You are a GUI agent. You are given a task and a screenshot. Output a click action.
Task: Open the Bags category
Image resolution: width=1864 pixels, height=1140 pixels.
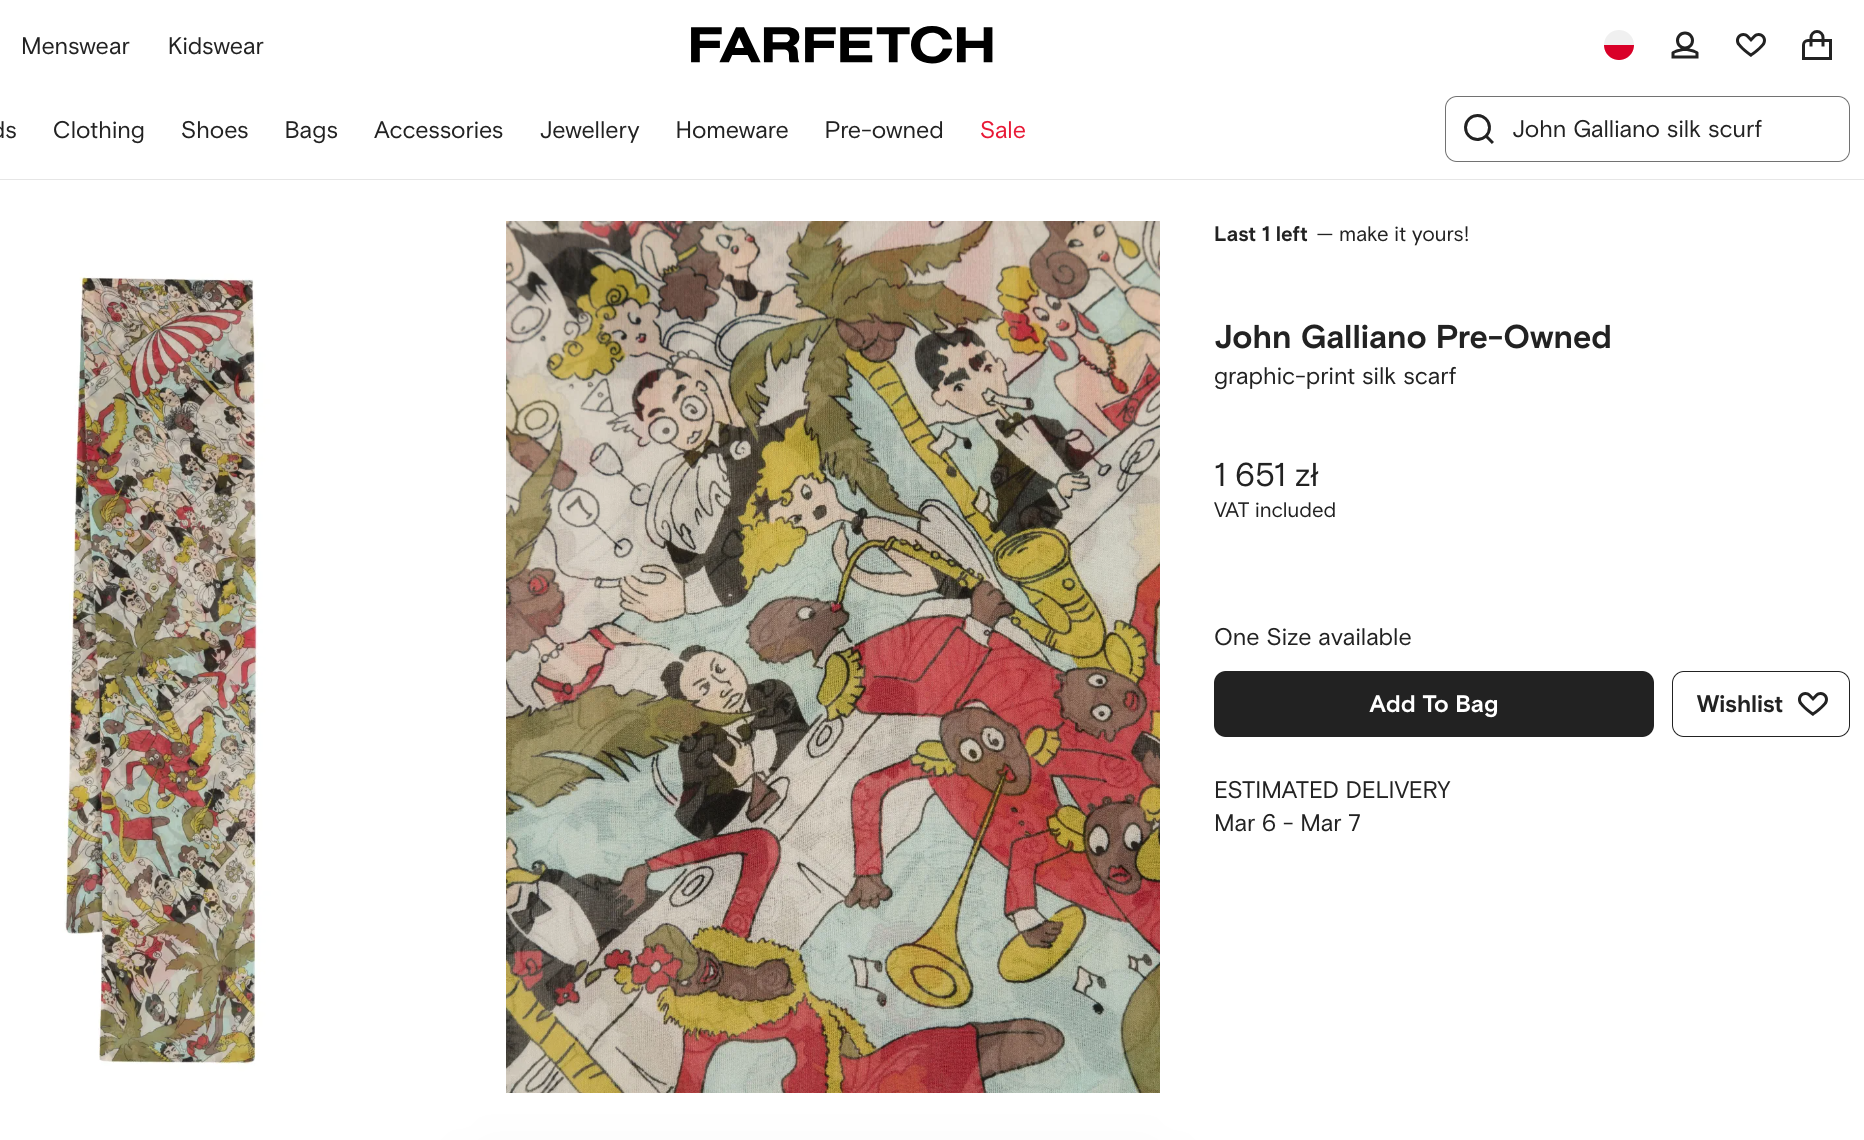pos(310,130)
